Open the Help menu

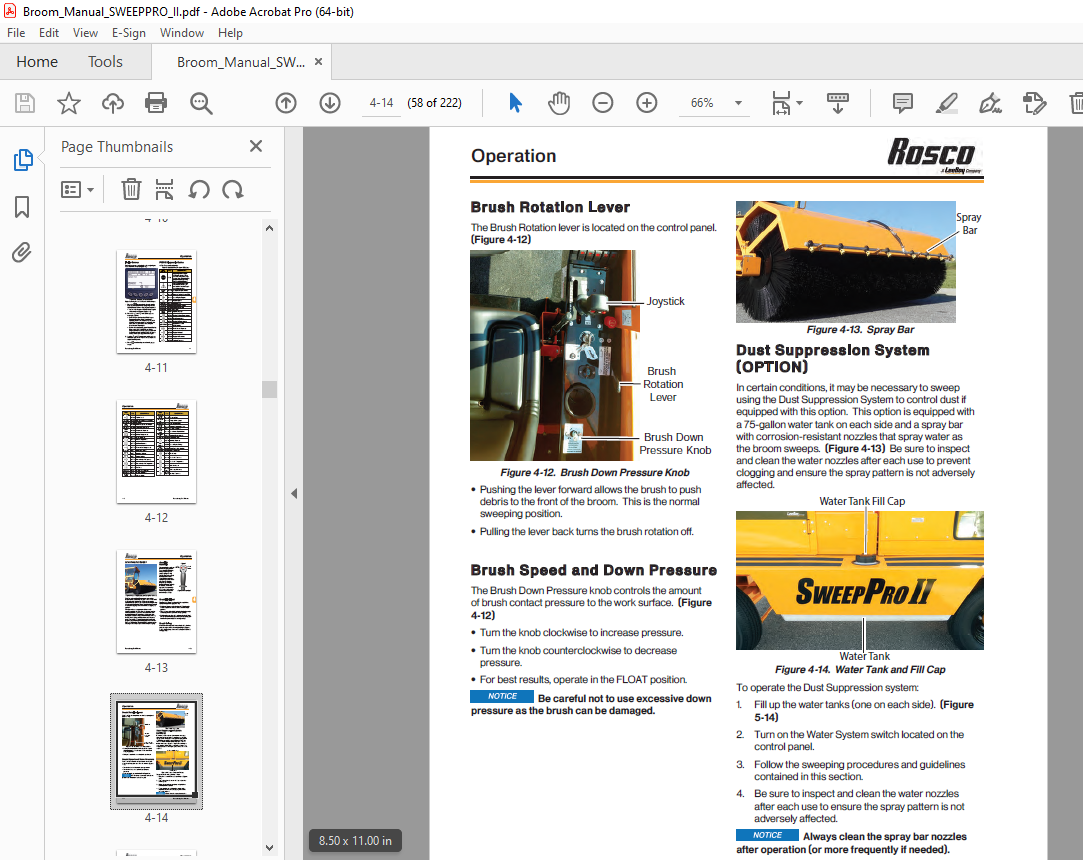pyautogui.click(x=230, y=32)
